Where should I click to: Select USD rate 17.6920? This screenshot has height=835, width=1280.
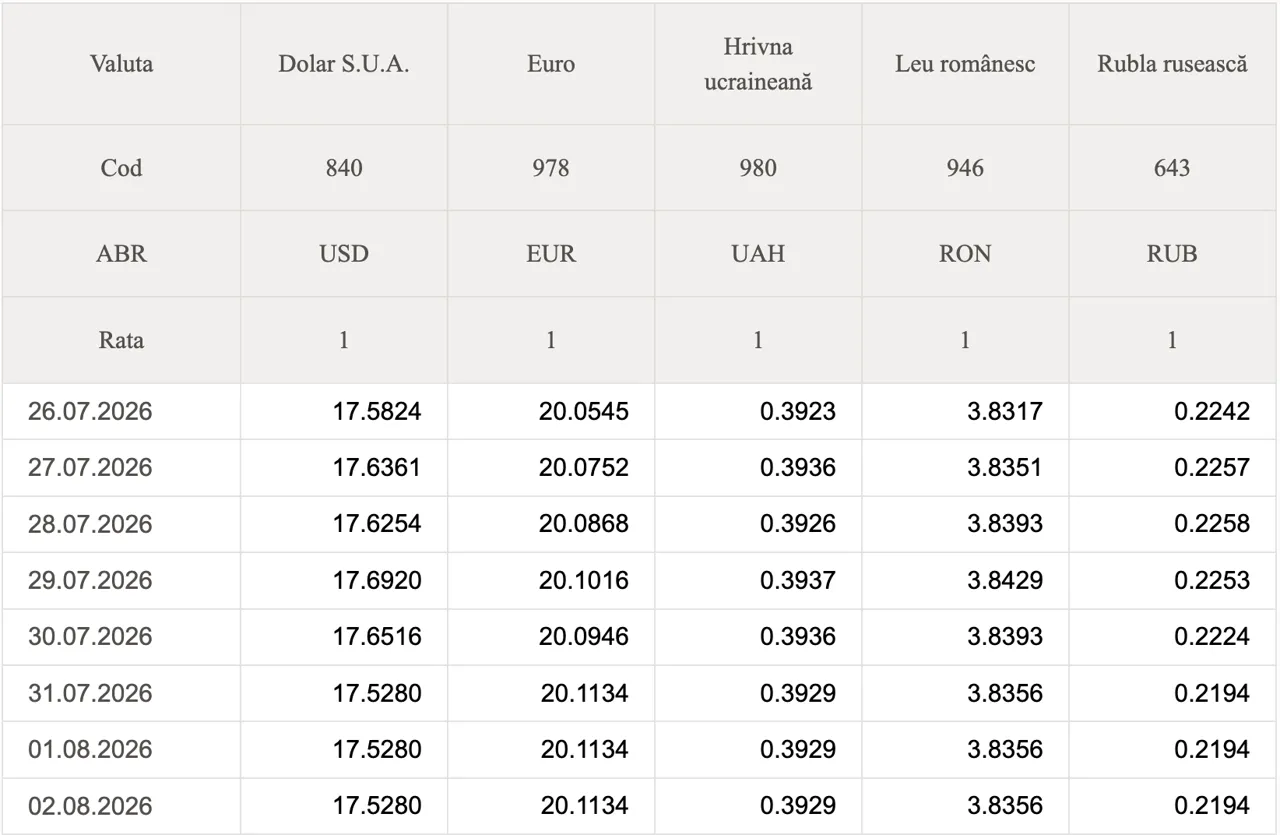tap(377, 581)
